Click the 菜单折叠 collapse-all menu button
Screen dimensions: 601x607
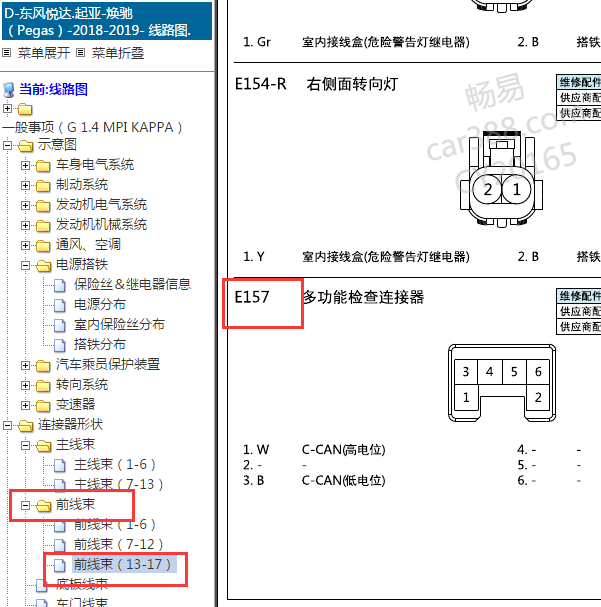[118, 53]
